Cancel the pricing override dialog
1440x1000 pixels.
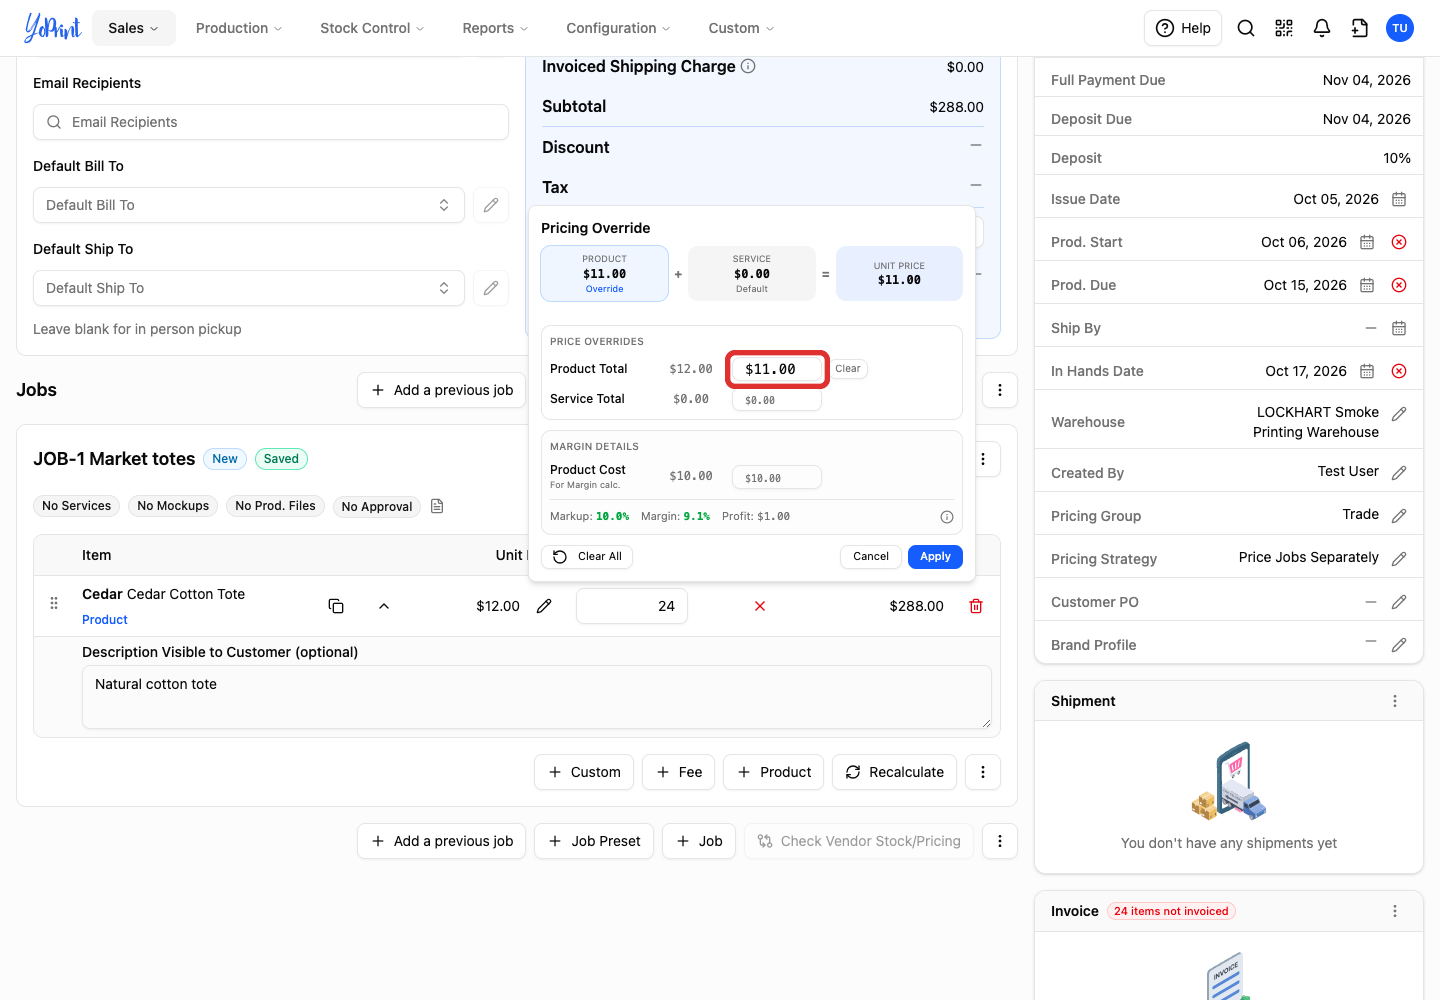coord(871,557)
